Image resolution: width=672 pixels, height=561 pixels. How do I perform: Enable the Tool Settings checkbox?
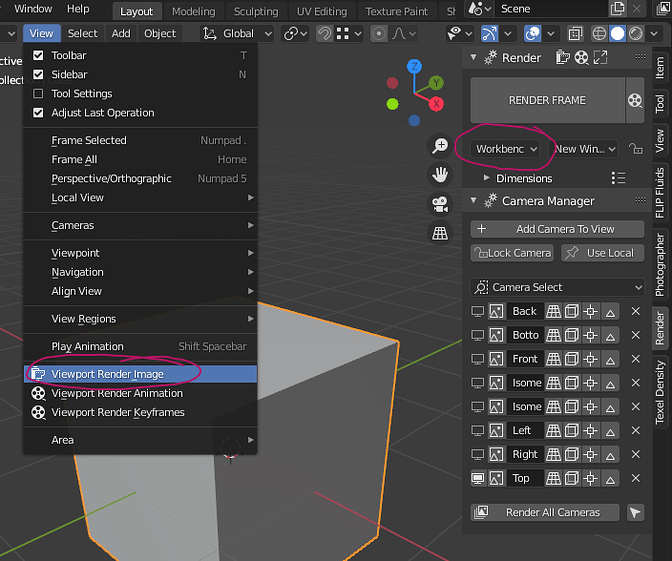pyautogui.click(x=38, y=93)
